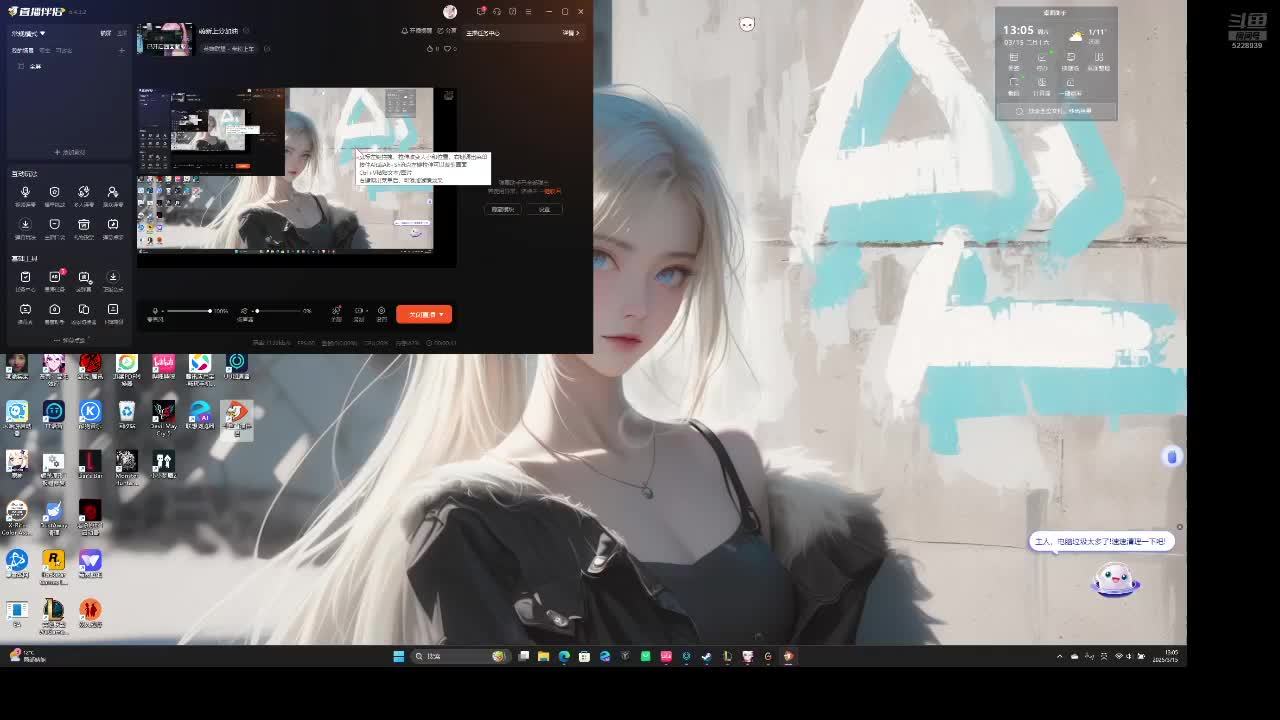Open the hamburger main menu in the title bar

pyautogui.click(x=528, y=11)
